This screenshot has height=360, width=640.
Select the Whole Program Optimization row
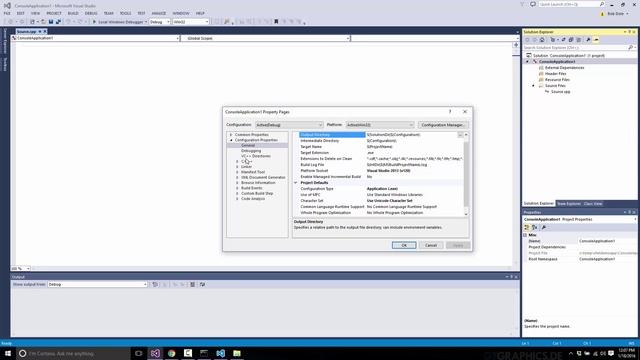pyautogui.click(x=381, y=213)
